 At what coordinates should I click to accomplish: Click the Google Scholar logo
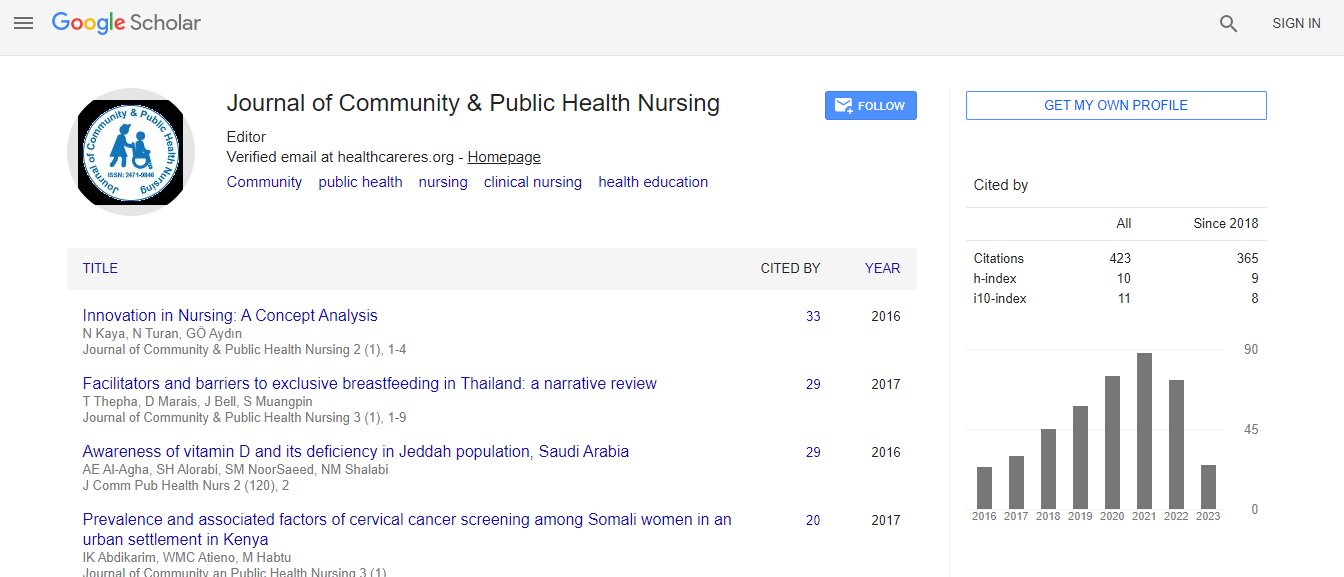[x=126, y=23]
